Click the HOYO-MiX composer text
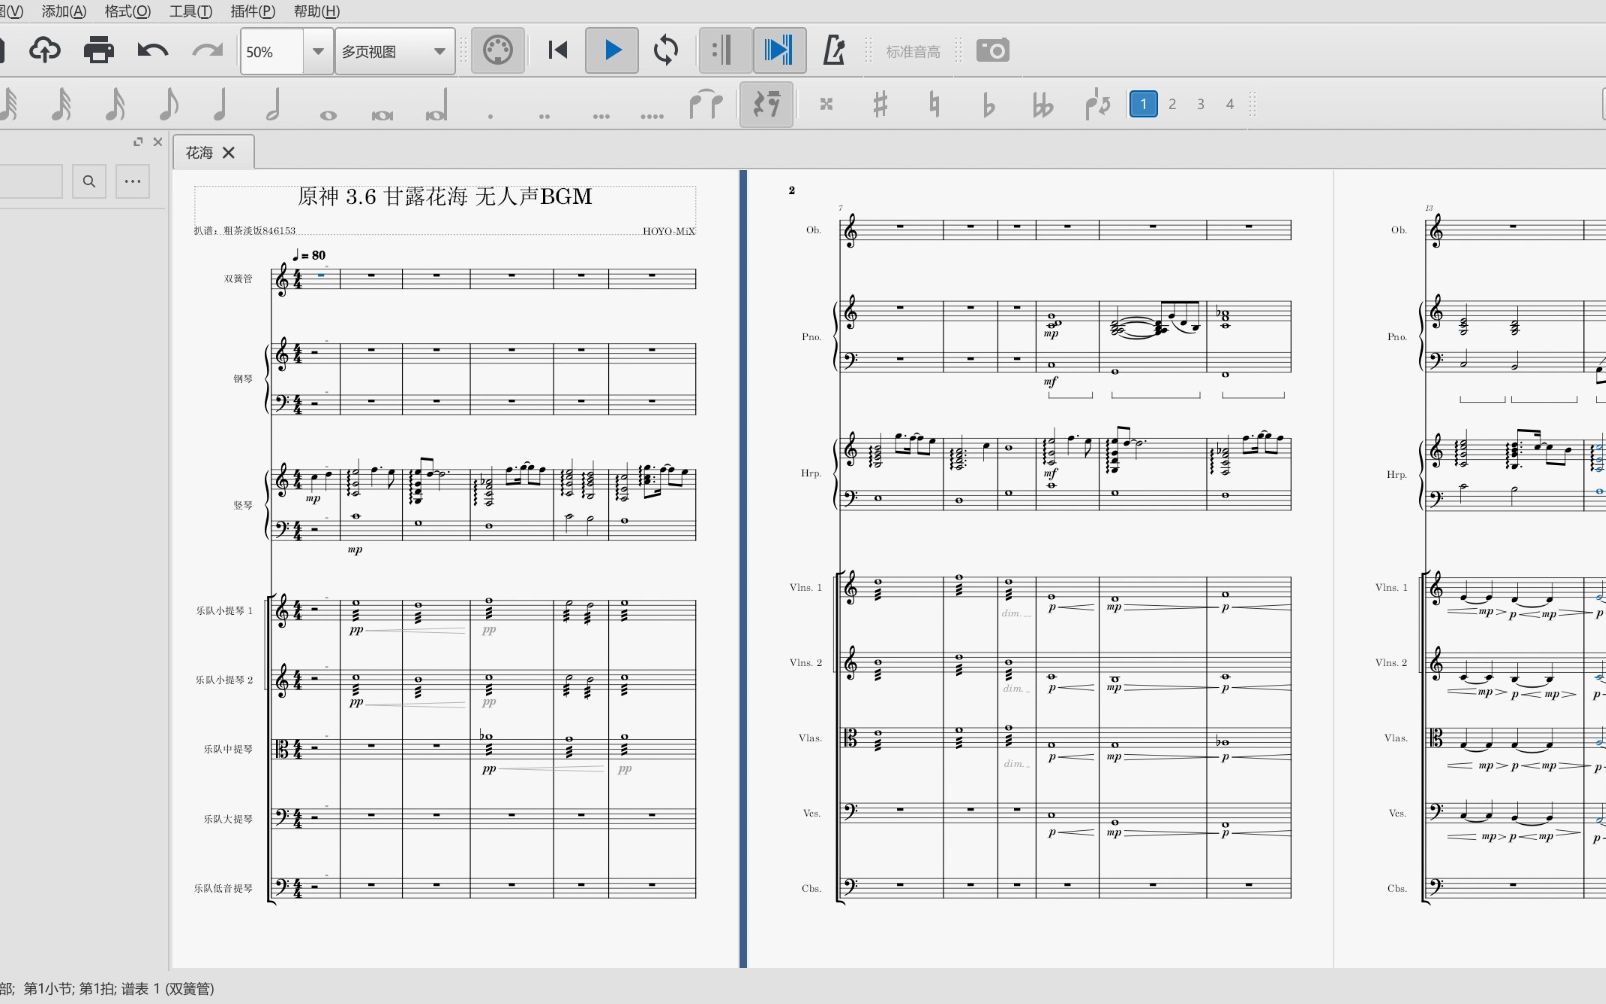 tap(669, 231)
